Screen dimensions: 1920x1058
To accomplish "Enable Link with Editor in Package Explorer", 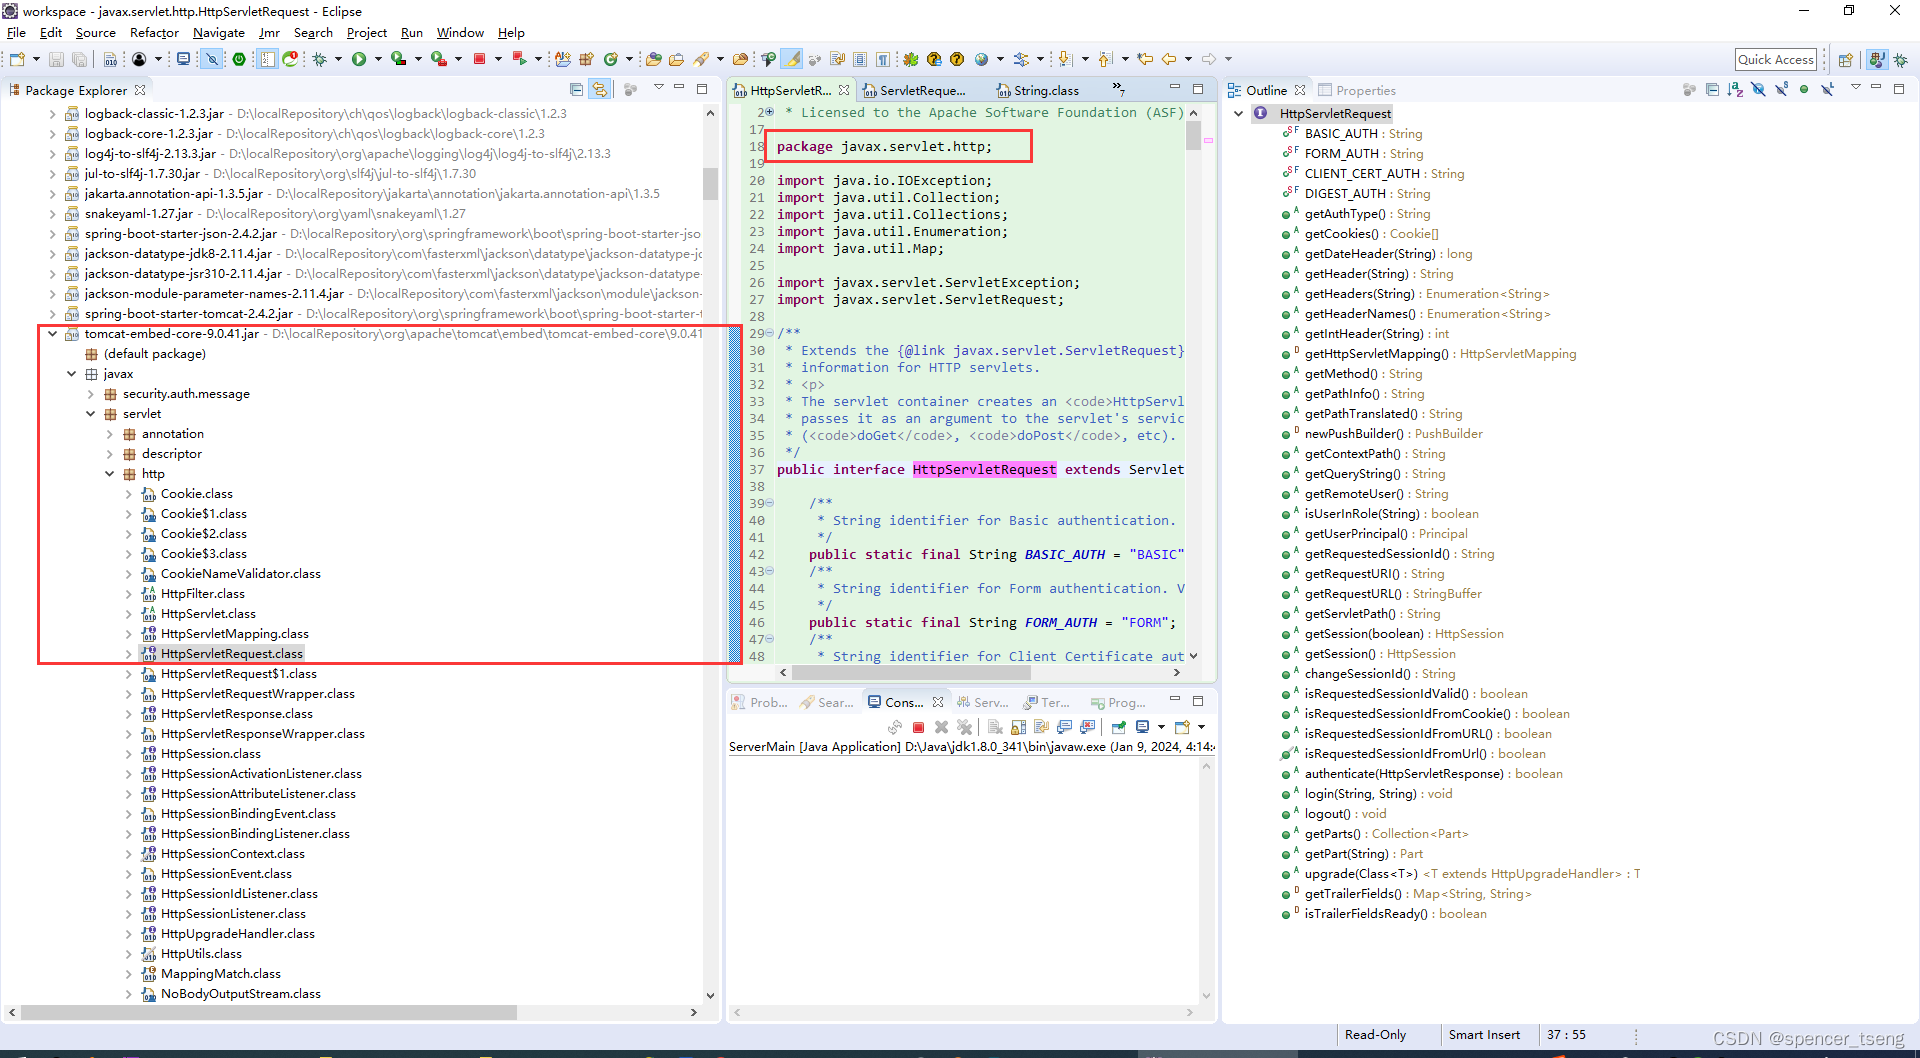I will [601, 89].
